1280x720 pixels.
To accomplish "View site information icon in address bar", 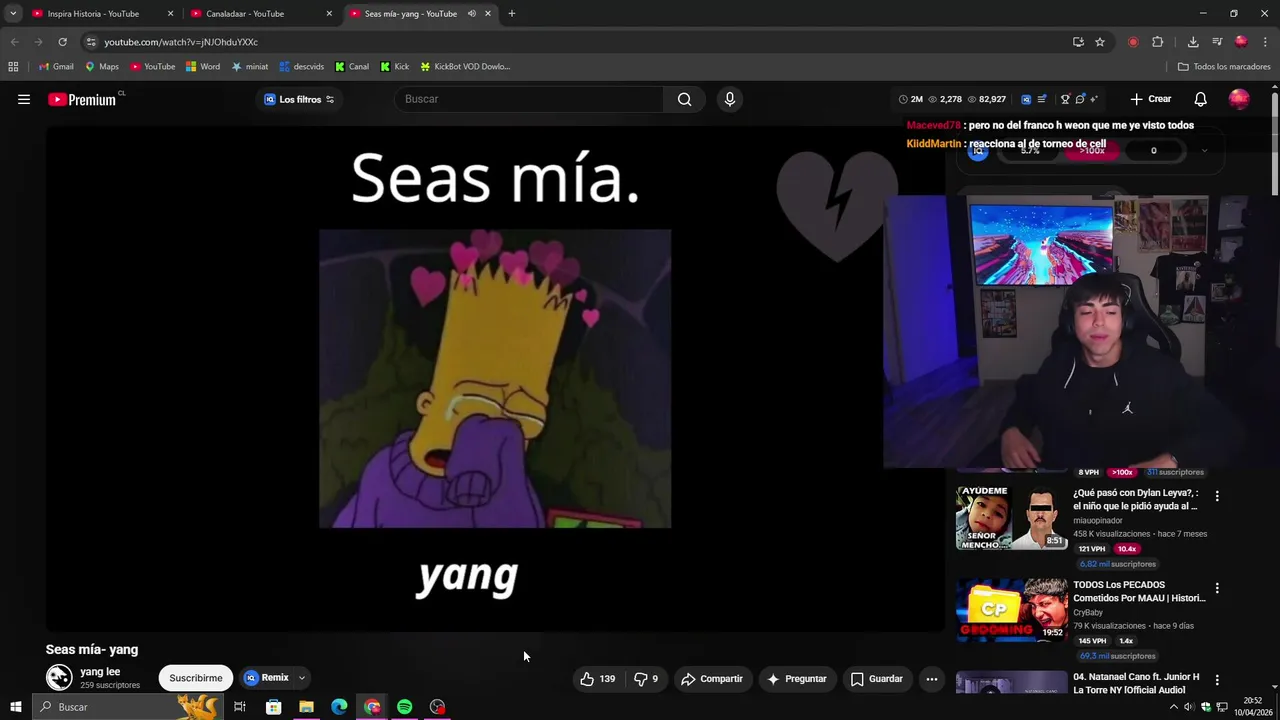I will 91,42.
